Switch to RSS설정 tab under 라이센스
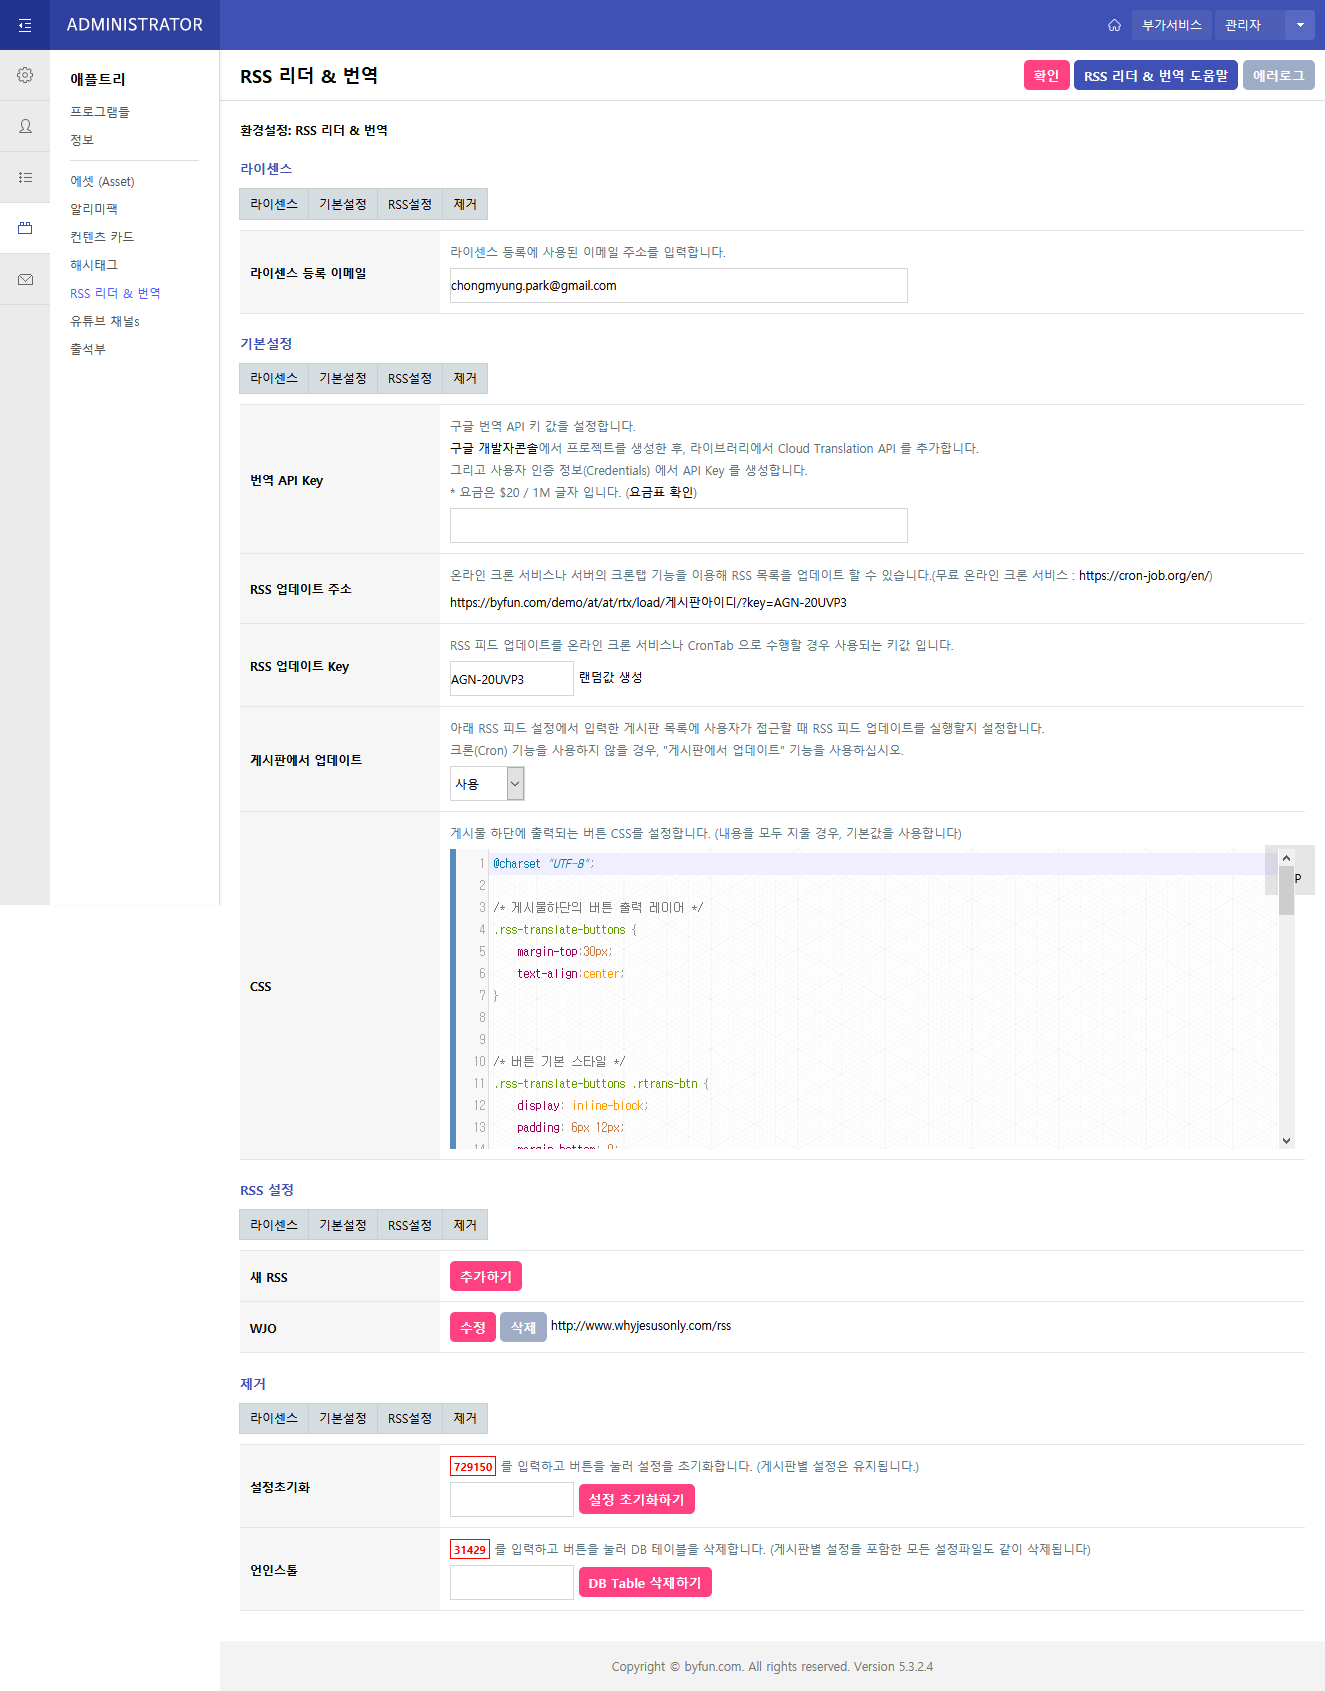1325x1691 pixels. coord(409,204)
